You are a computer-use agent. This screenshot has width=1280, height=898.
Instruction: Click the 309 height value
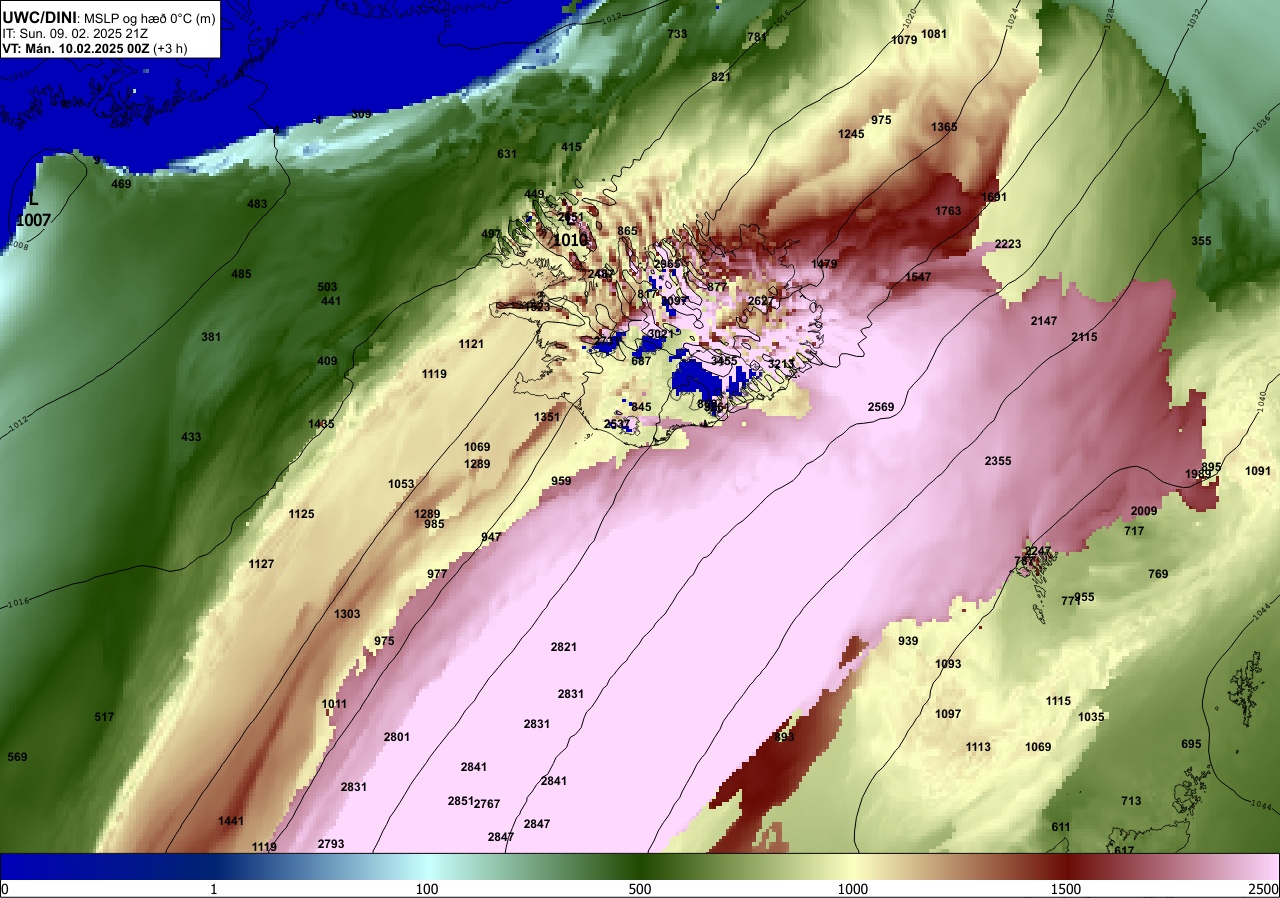pos(361,114)
